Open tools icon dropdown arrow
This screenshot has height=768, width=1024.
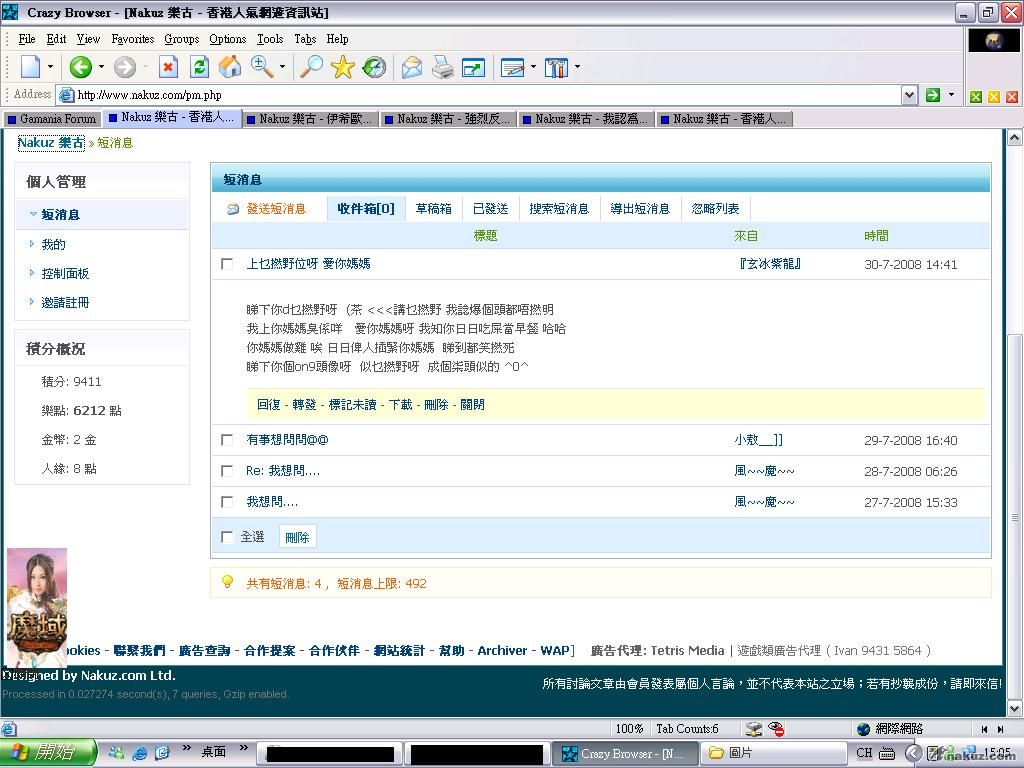(x=577, y=67)
